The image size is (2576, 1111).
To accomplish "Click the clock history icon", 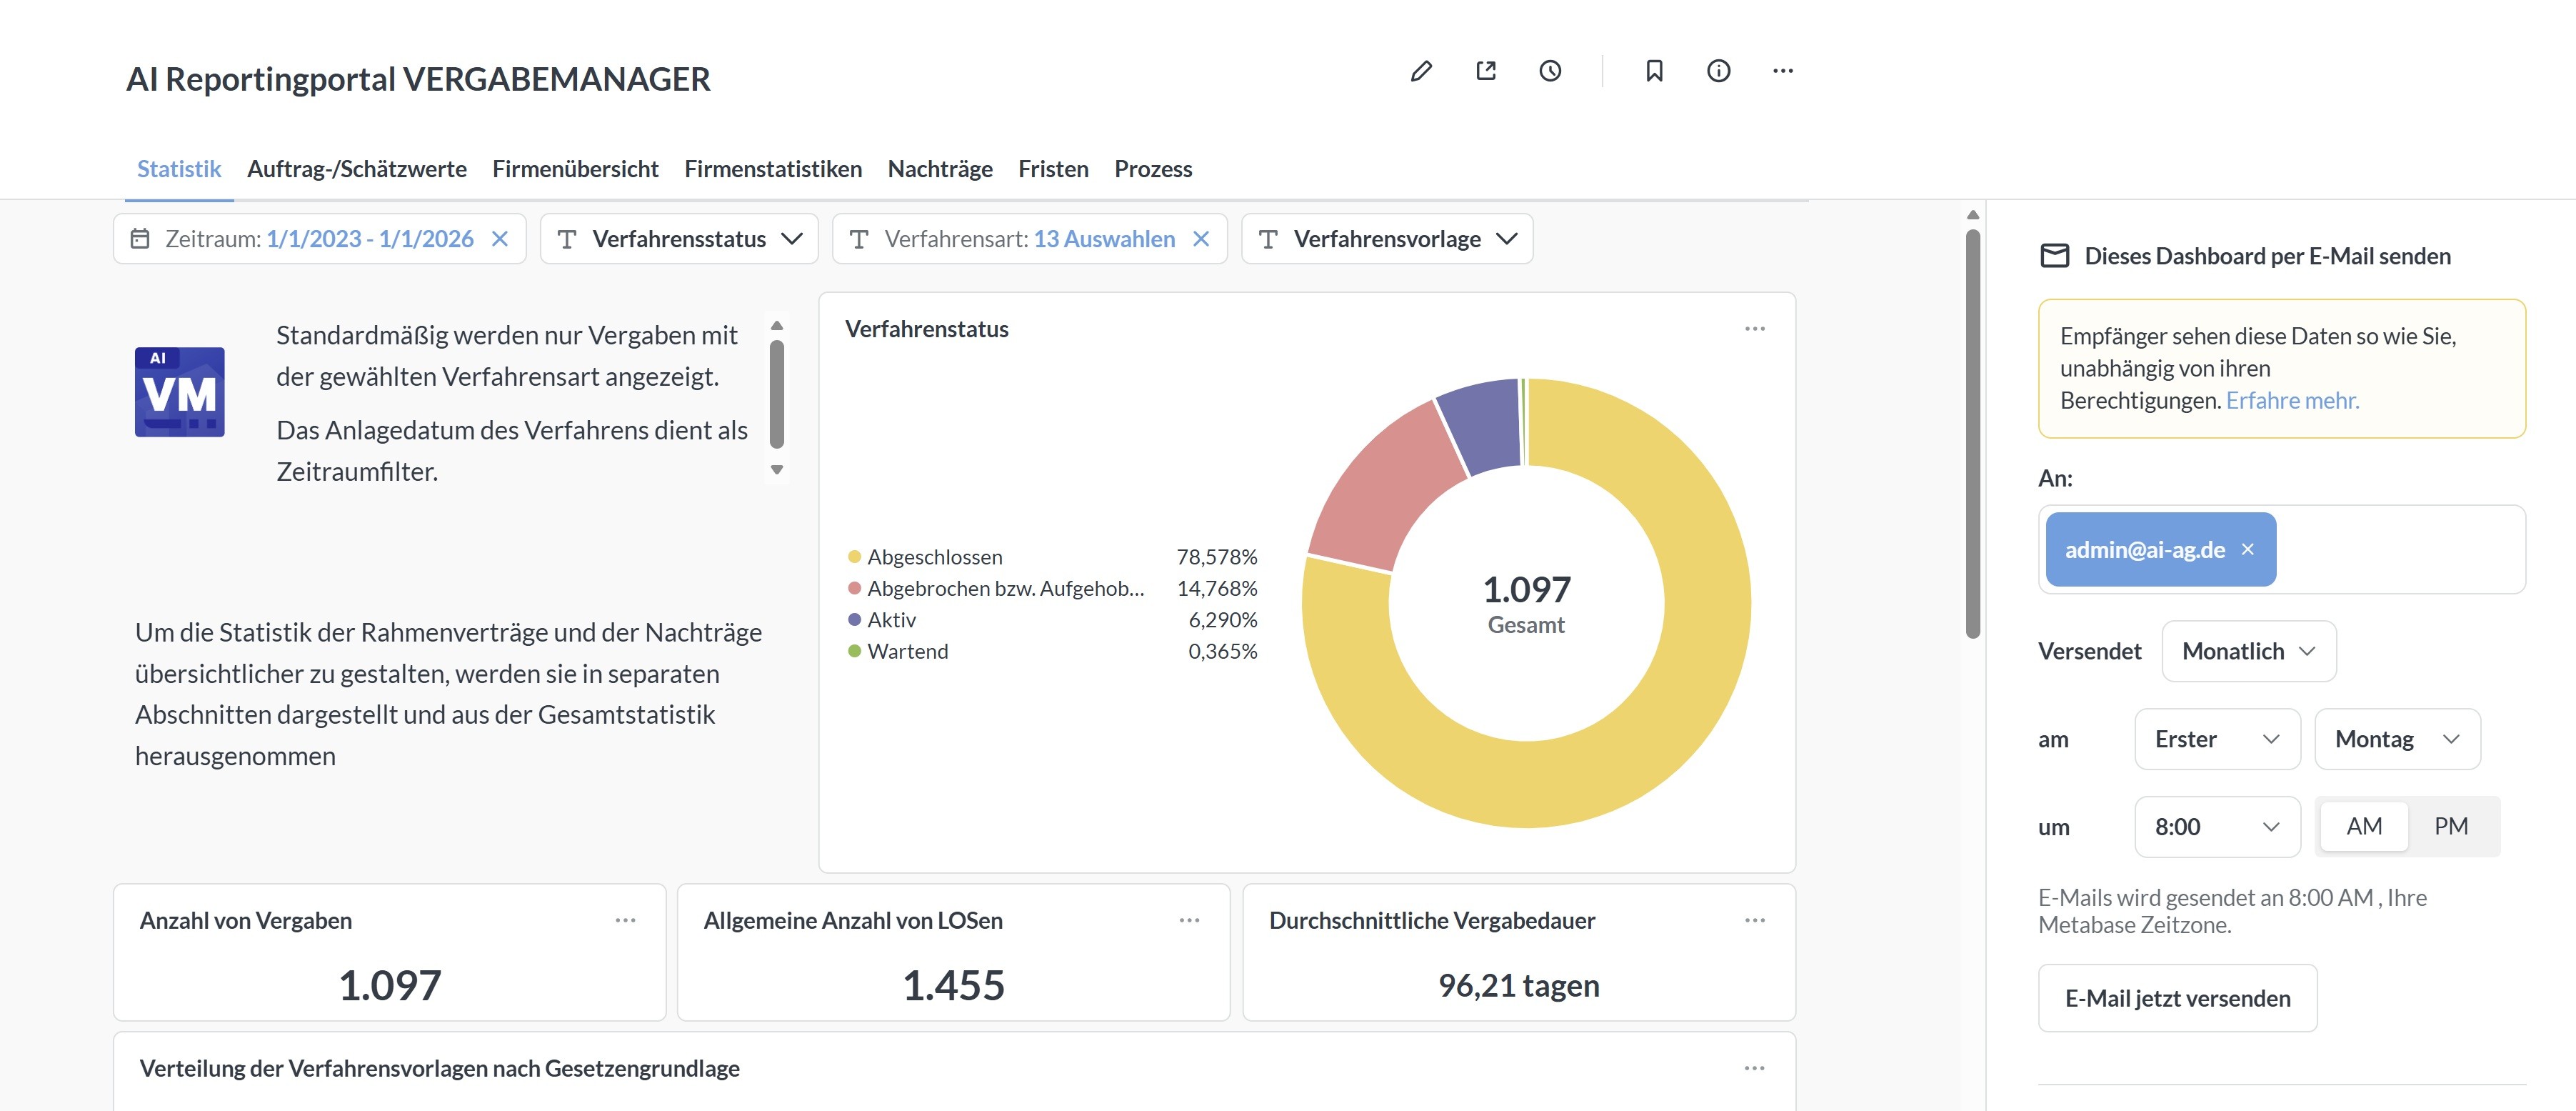I will click(x=1550, y=71).
